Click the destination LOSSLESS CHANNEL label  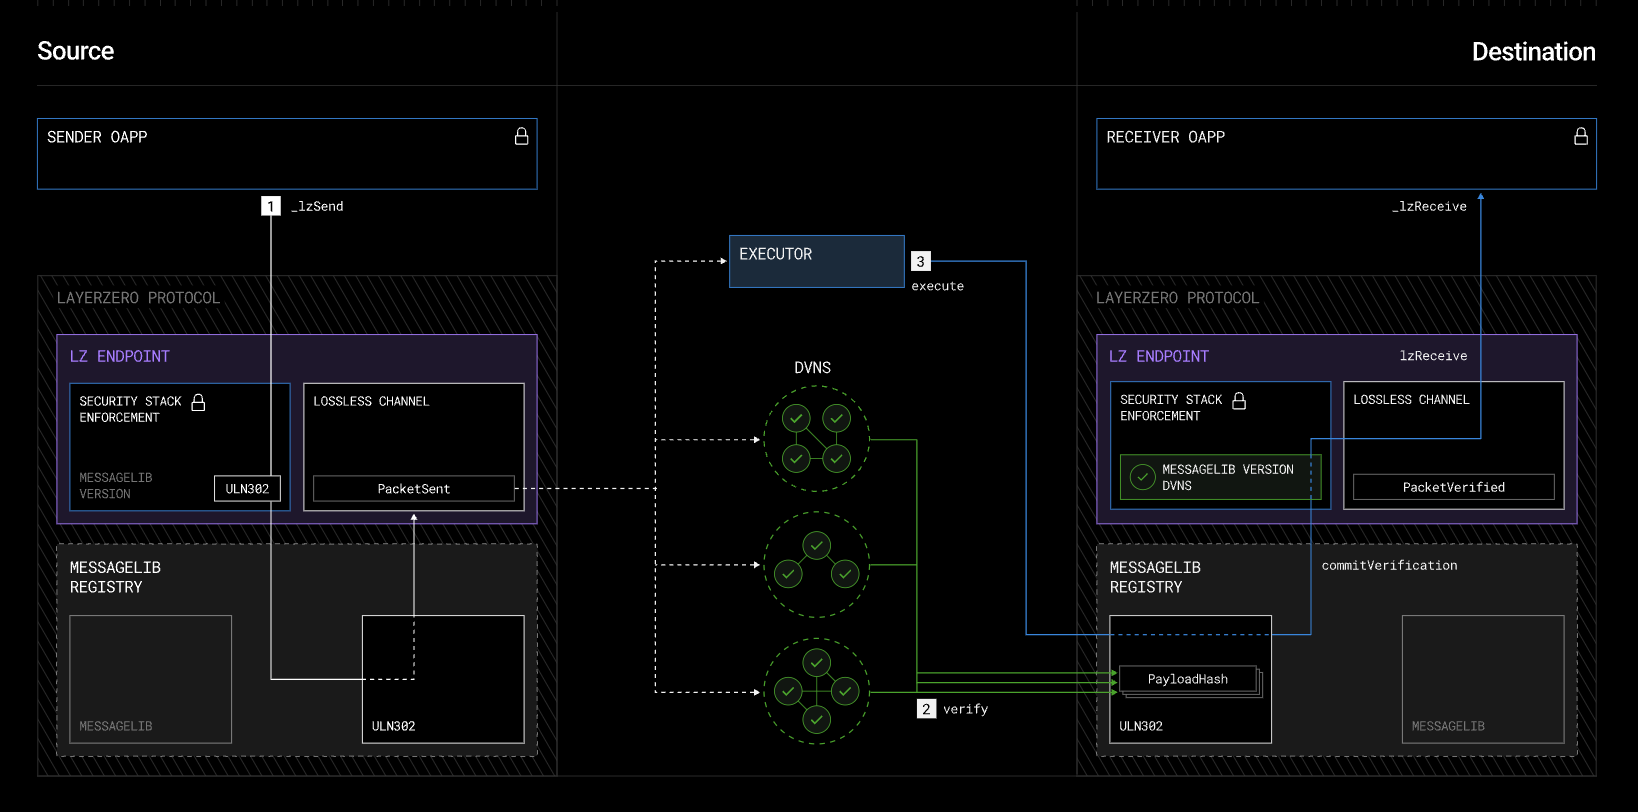click(x=1411, y=399)
